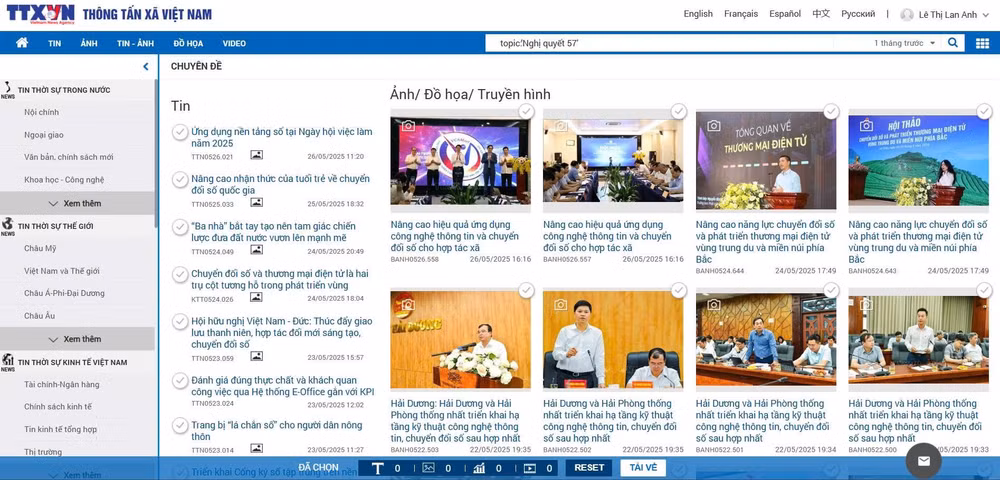Image resolution: width=1000 pixels, height=480 pixels.
Task: Select checkbox of 'Trang bị lá chắn số' article
Action: 180,425
